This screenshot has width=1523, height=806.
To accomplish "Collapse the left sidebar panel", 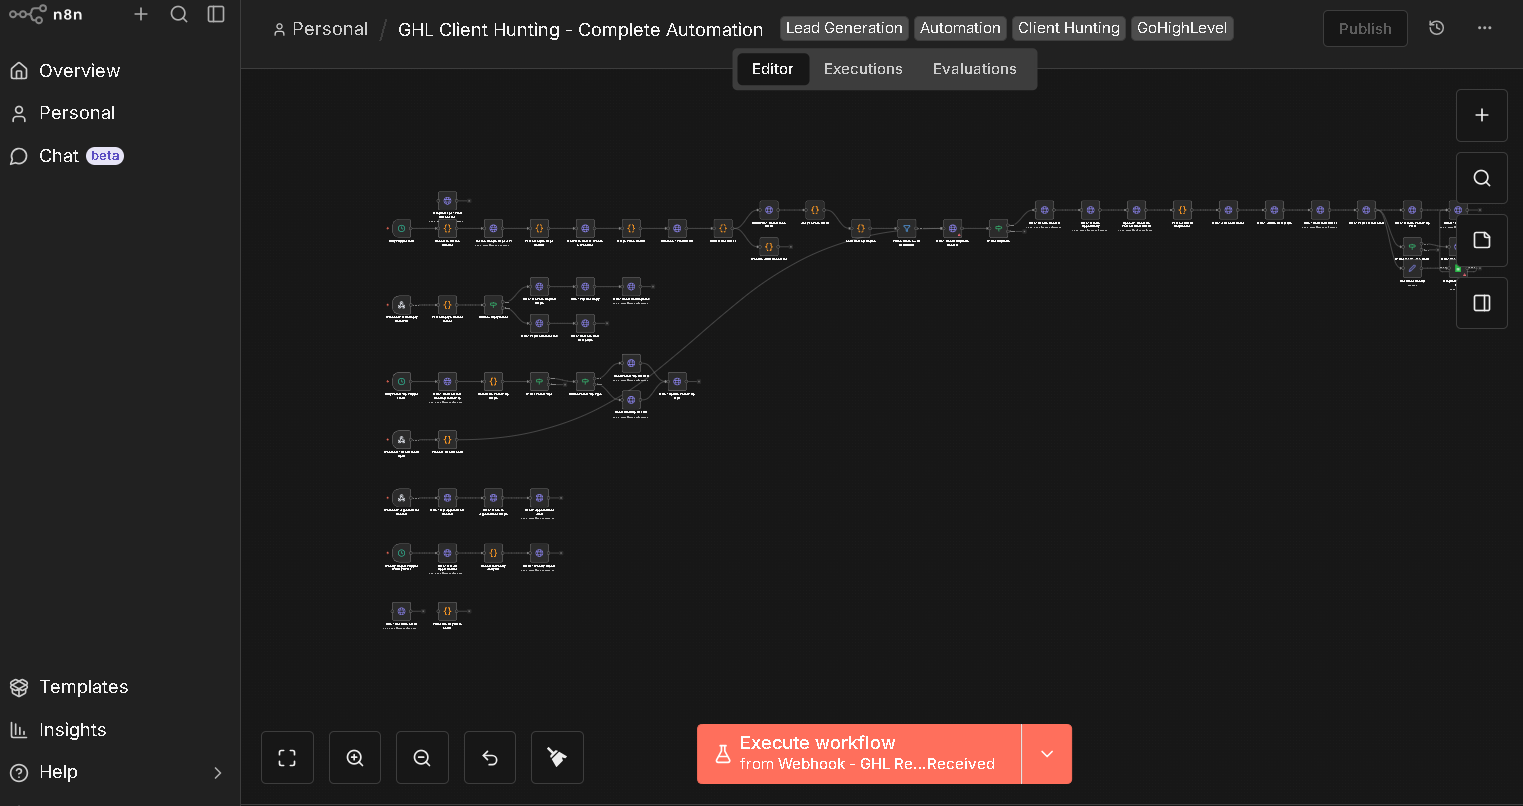I will pos(216,14).
